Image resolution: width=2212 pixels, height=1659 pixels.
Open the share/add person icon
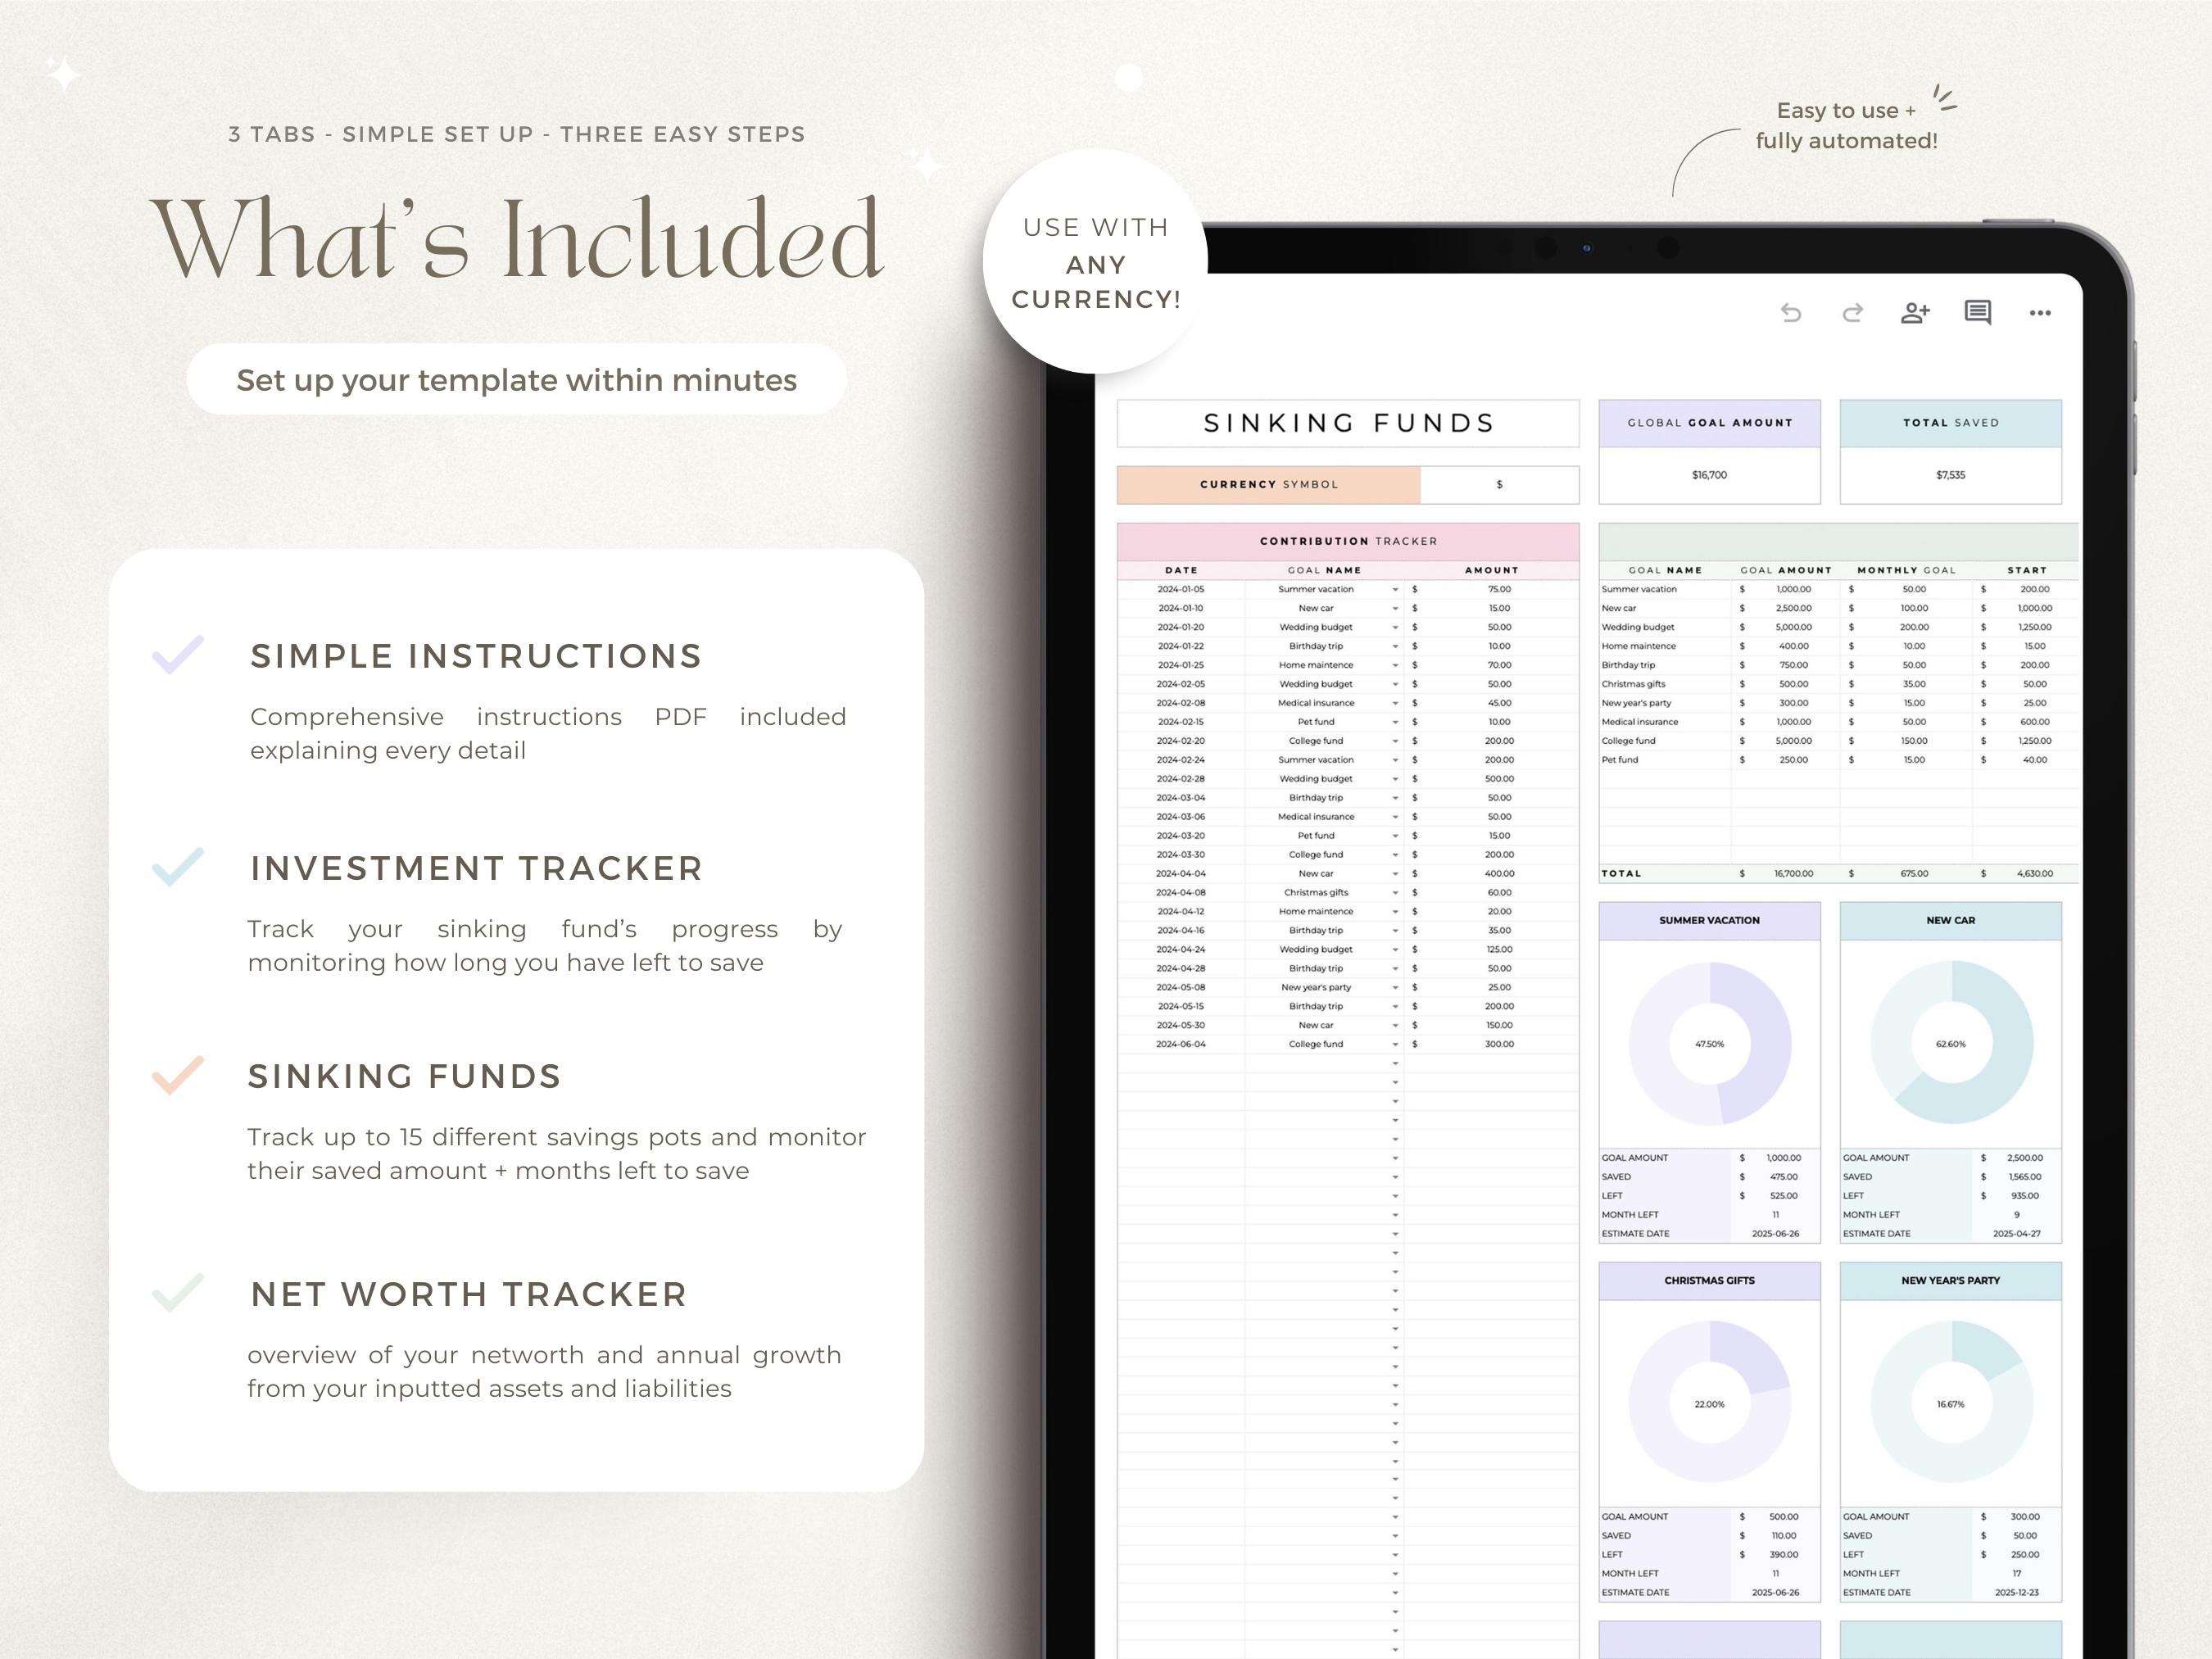click(1915, 313)
